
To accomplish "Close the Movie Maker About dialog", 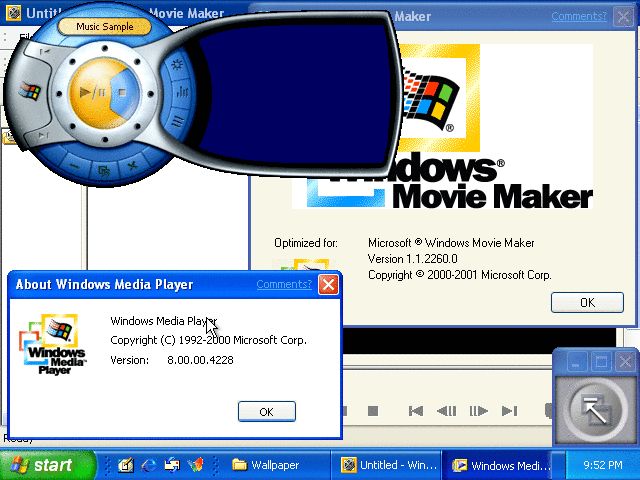I will [624, 17].
